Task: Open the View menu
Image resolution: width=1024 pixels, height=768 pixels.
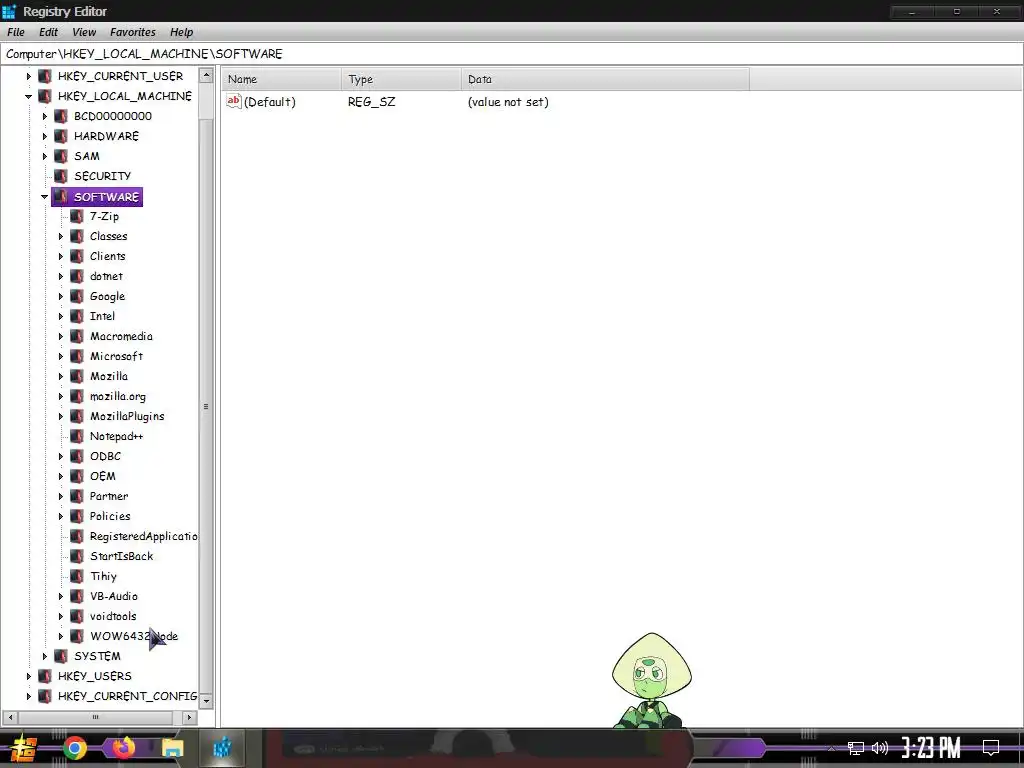Action: tap(84, 32)
